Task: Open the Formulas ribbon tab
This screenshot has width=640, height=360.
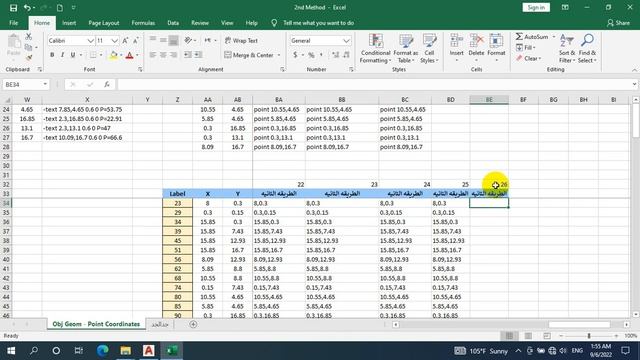Action: [143, 23]
